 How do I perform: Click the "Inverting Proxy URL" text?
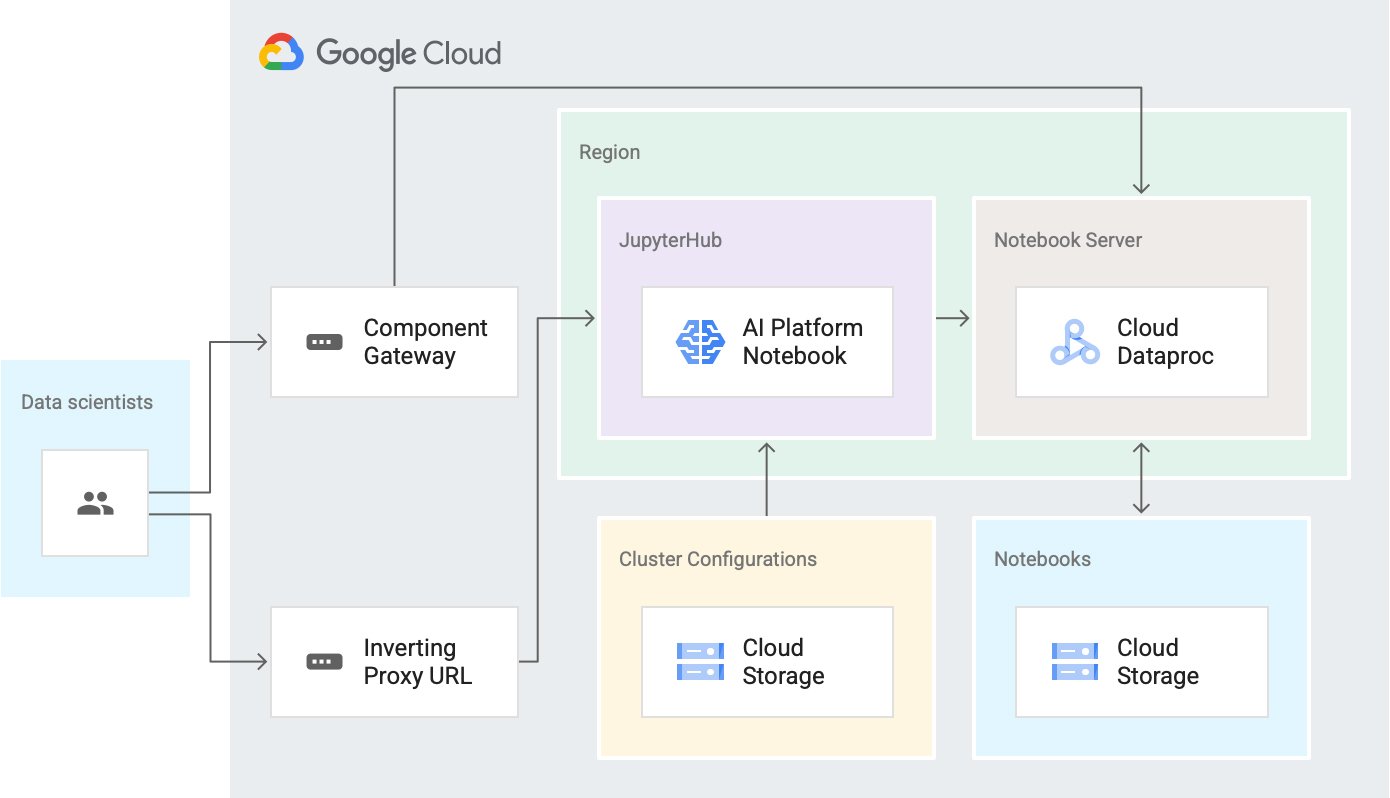tap(417, 662)
